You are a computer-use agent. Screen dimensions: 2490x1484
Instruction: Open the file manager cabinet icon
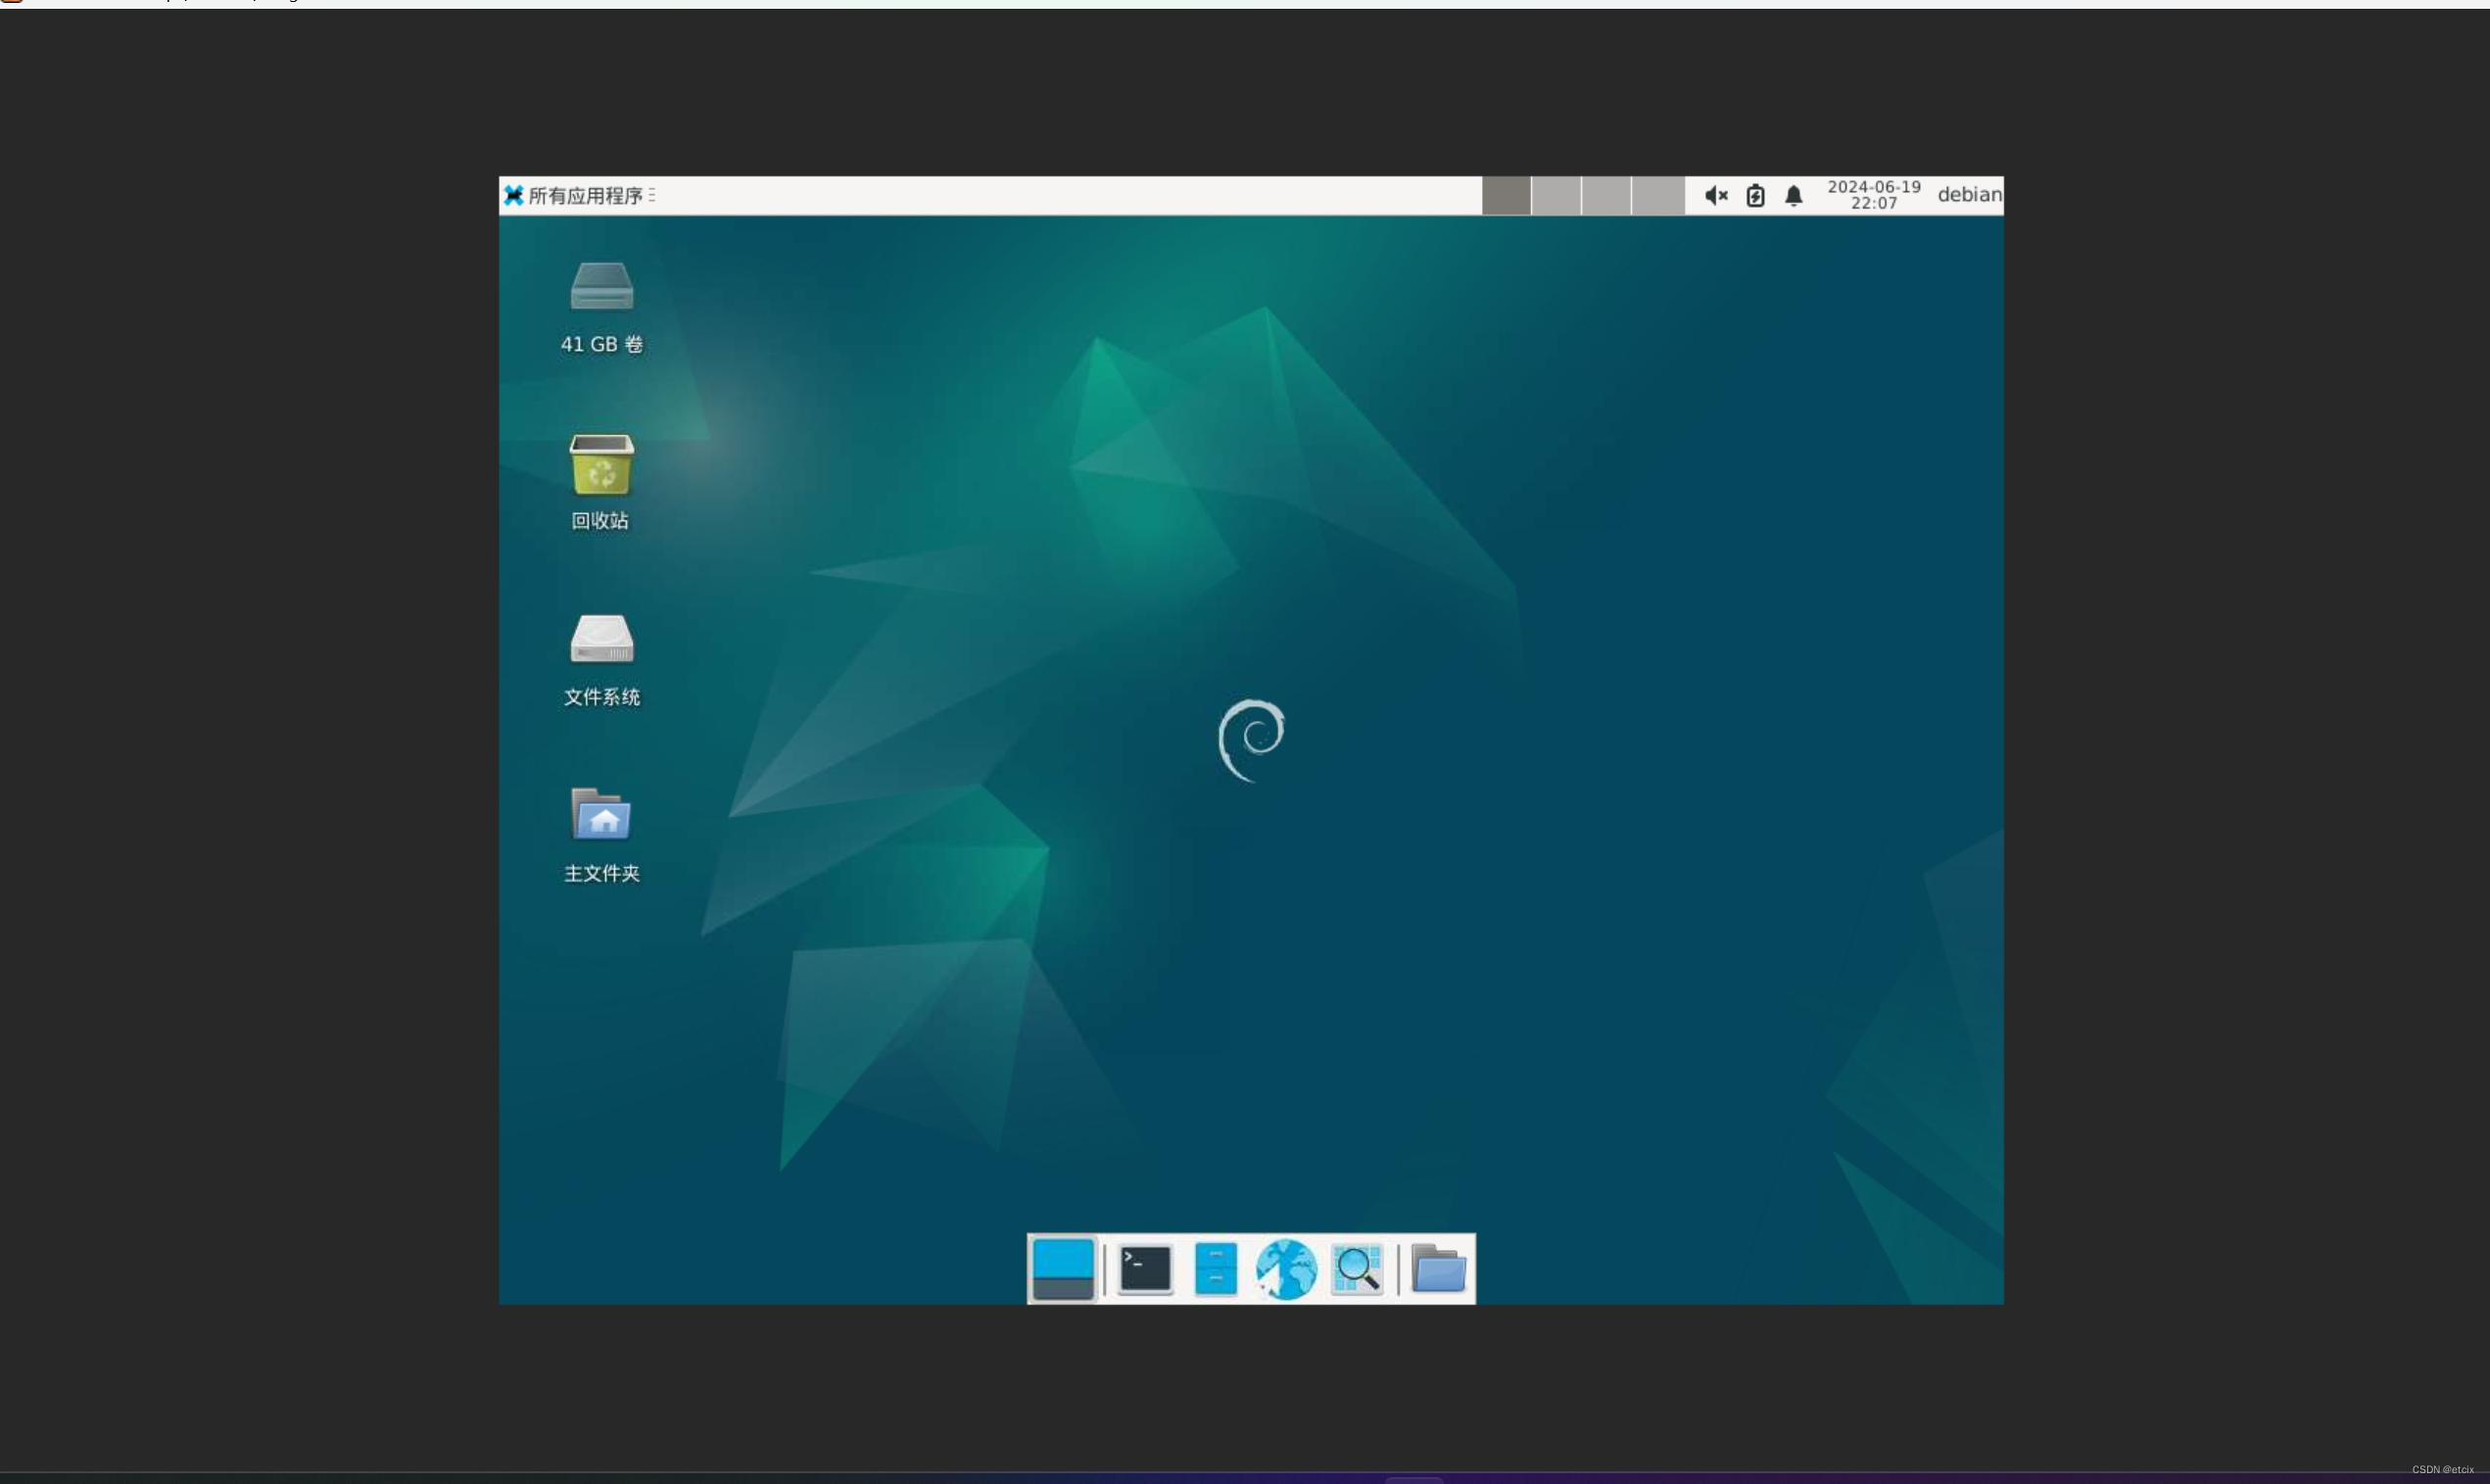click(x=1216, y=1269)
